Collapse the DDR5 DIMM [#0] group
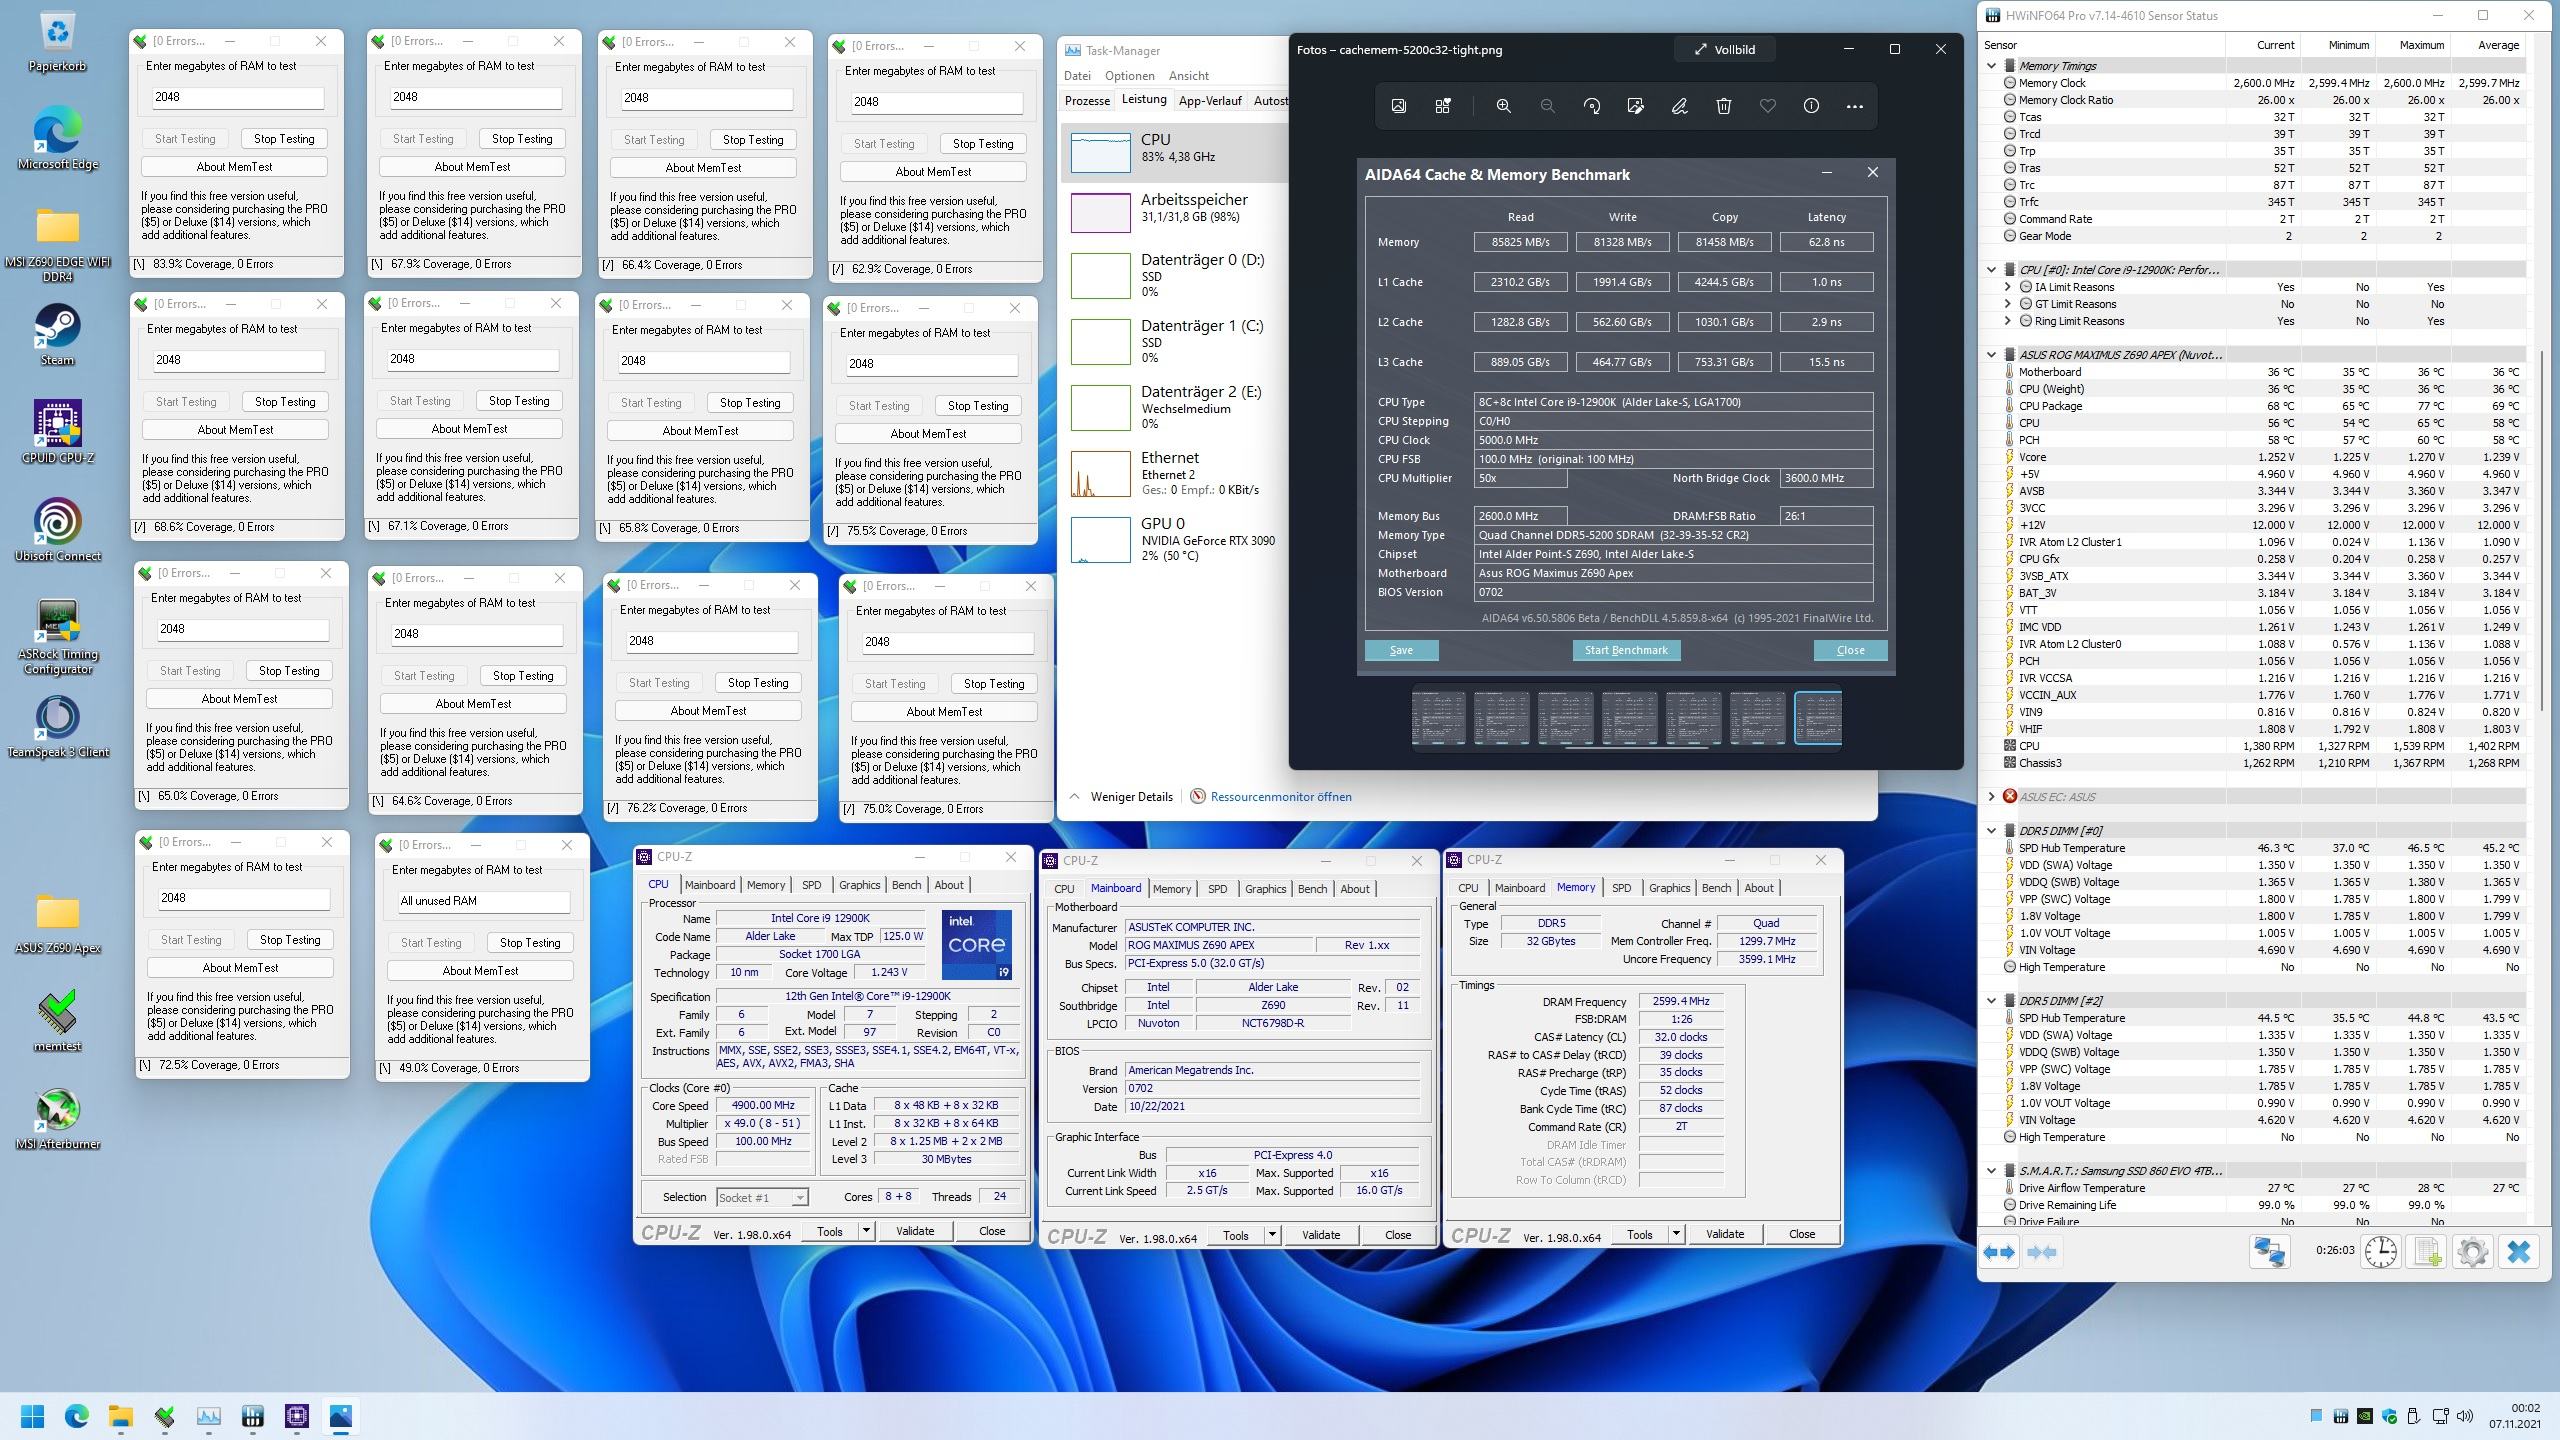This screenshot has height=1440, width=2560. click(x=1992, y=831)
